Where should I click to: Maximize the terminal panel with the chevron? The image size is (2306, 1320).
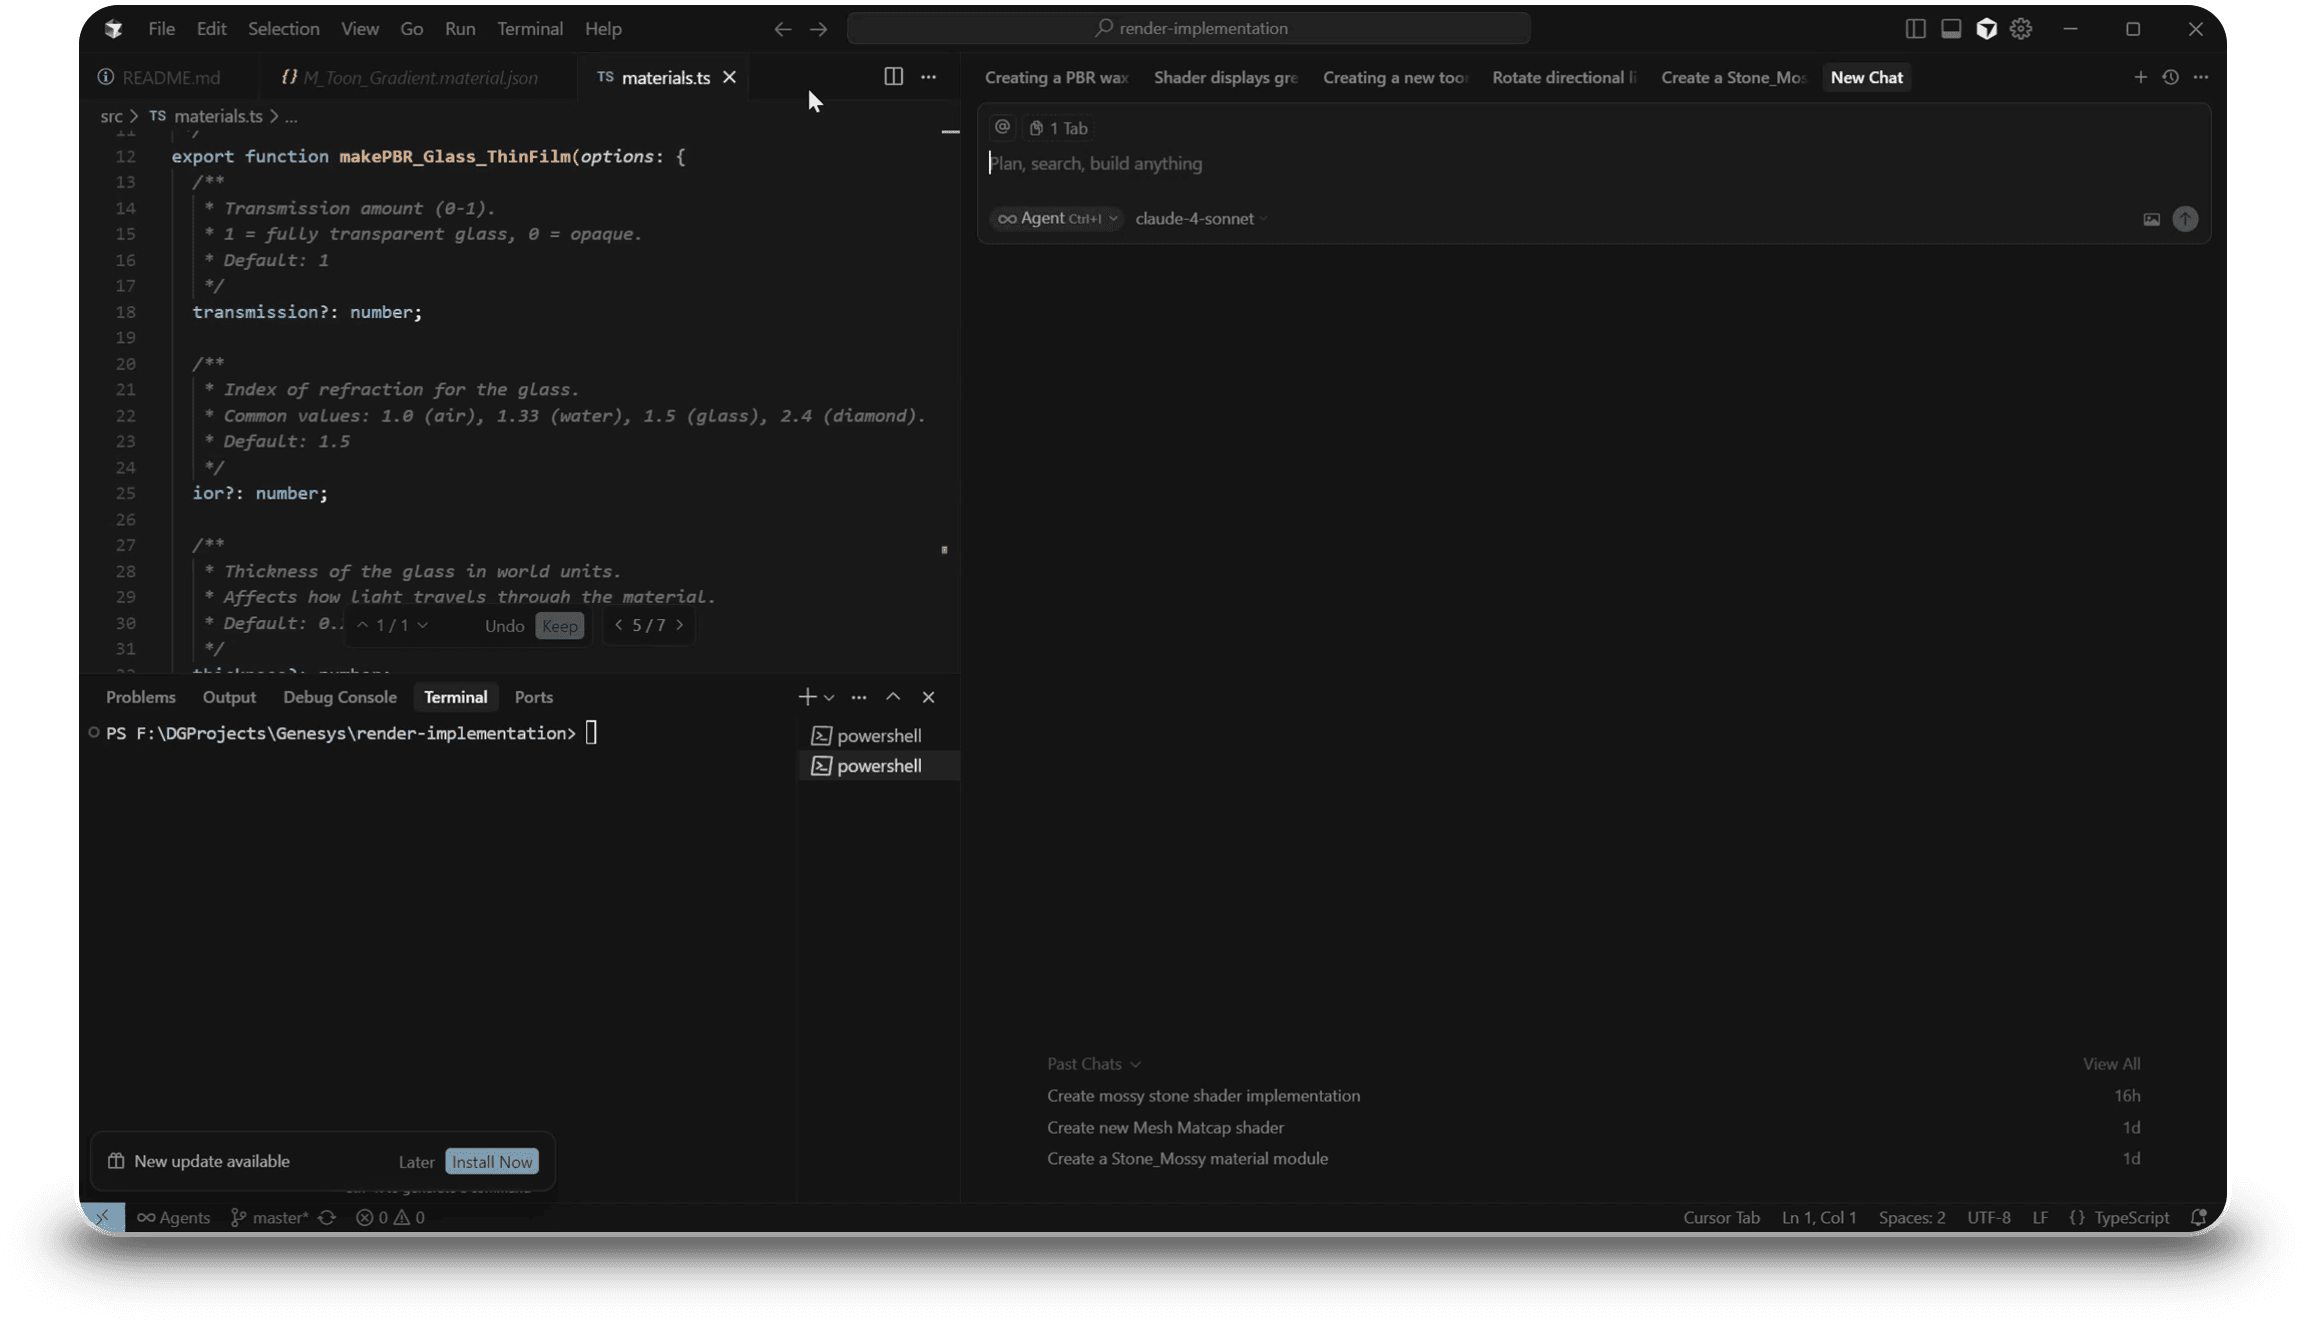point(892,697)
